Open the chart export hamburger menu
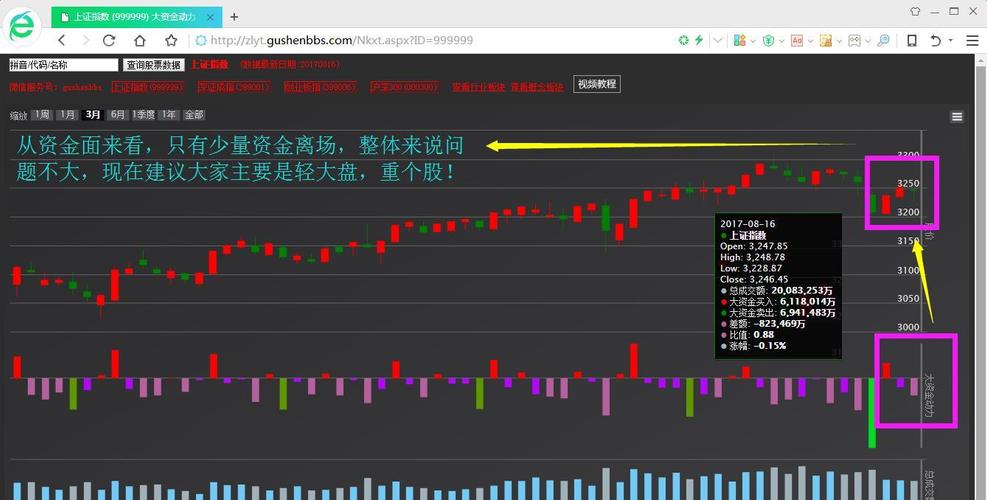This screenshot has height=500, width=987. tap(957, 116)
